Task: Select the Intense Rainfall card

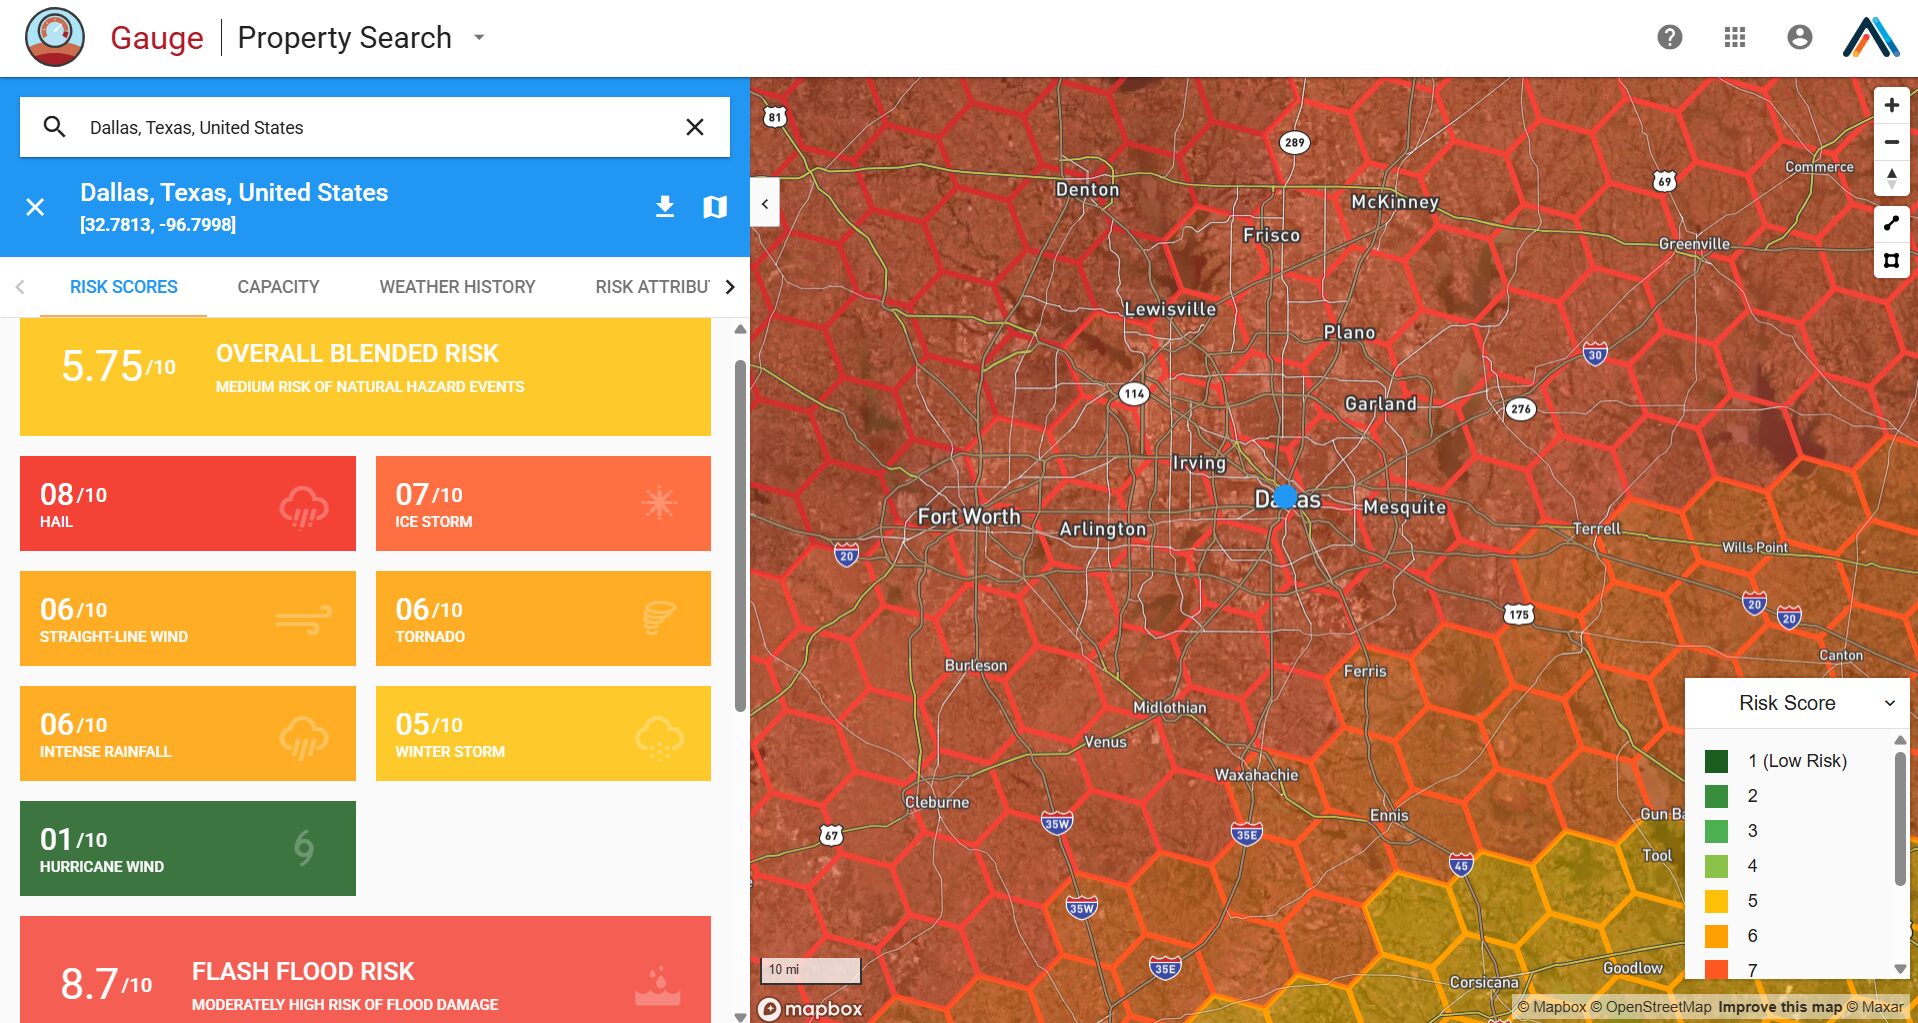Action: click(x=188, y=733)
